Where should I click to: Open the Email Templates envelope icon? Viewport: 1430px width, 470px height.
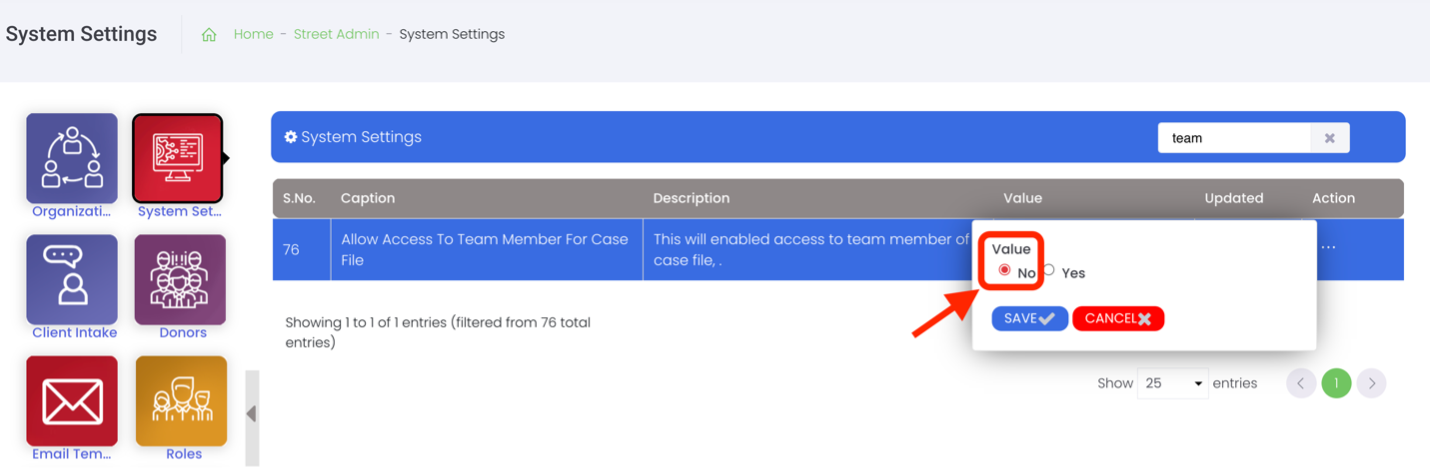coord(72,401)
